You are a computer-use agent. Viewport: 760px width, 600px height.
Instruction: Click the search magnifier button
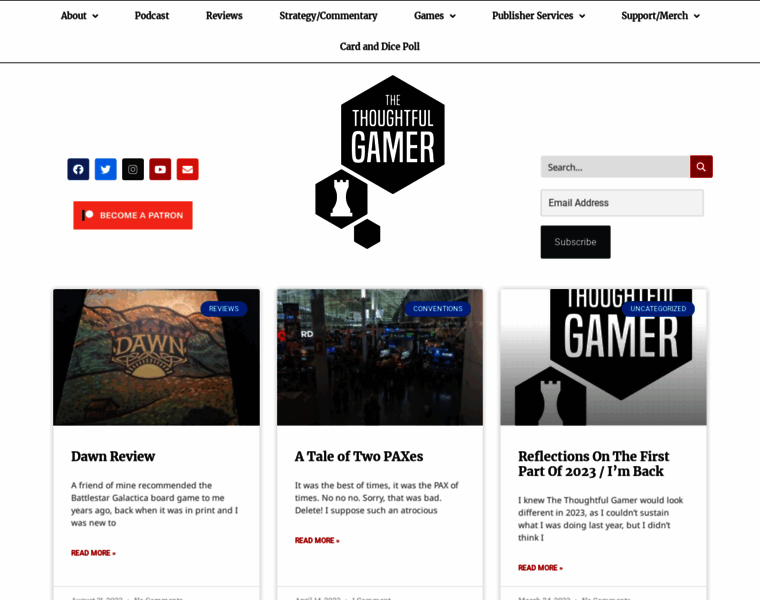coord(701,167)
